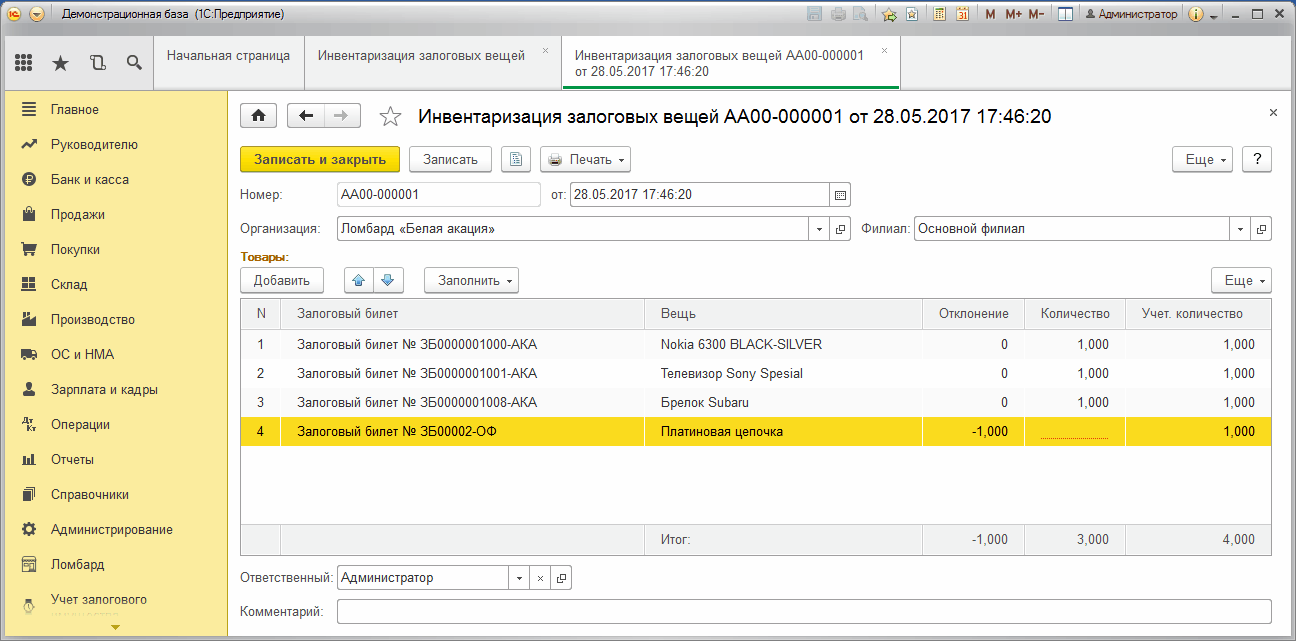Open the Склад section
Viewport: 1296px width, 641px height.
point(69,284)
